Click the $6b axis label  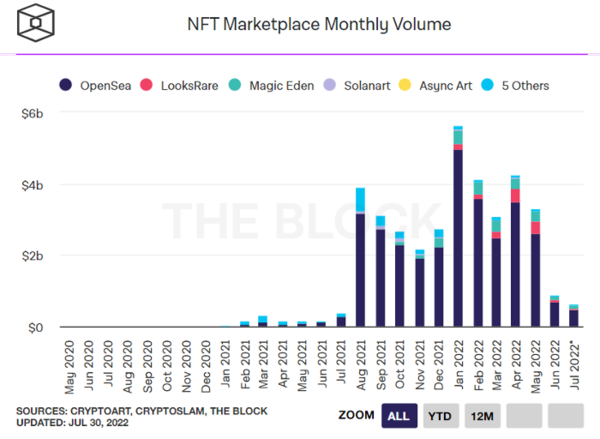click(x=33, y=114)
